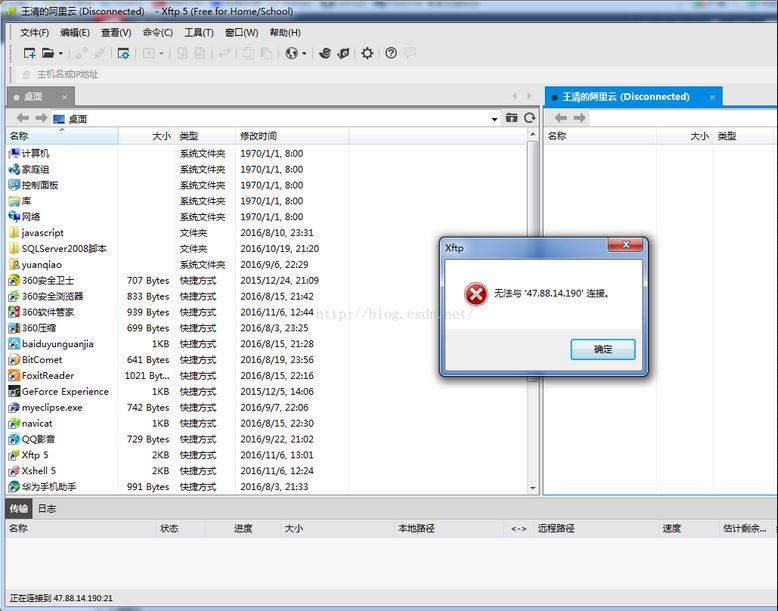The height and width of the screenshot is (611, 778).
Task: Close the 桌面 local tab
Action: pyautogui.click(x=65, y=97)
